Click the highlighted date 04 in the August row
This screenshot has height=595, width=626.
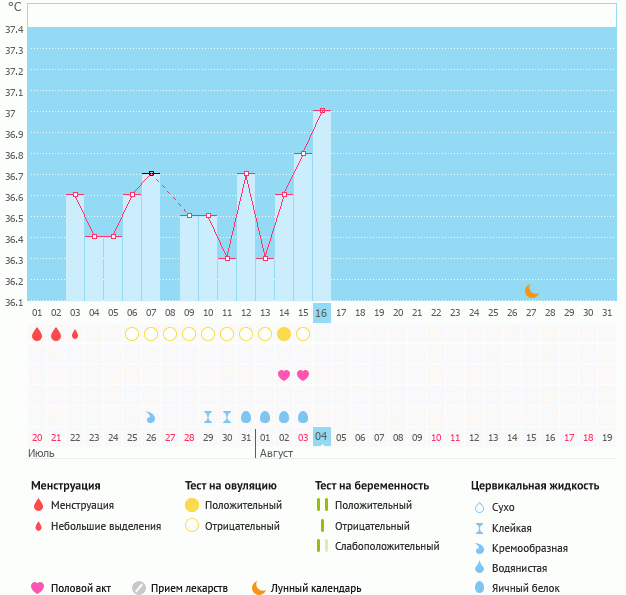322,437
